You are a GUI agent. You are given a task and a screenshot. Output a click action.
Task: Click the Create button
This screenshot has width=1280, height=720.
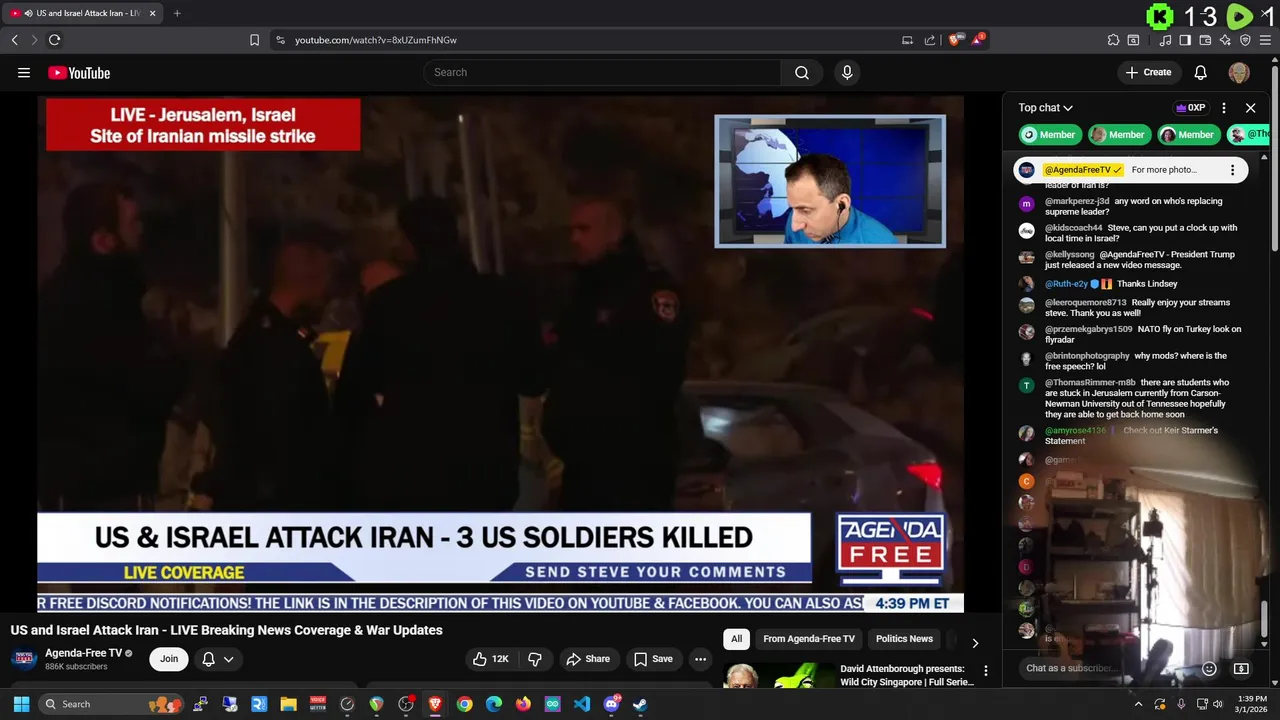(1148, 72)
